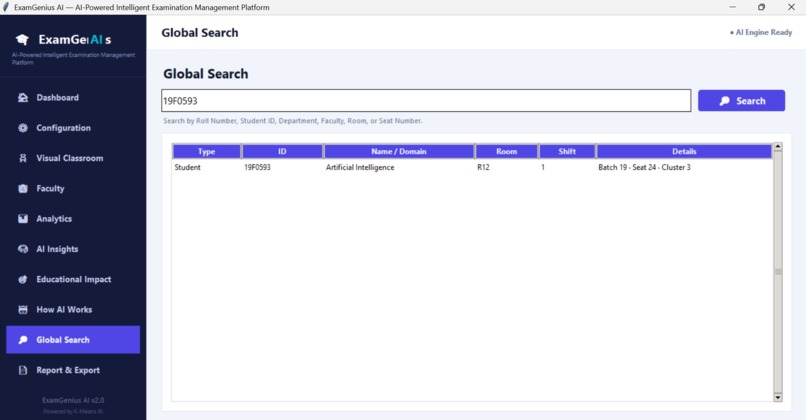
Task: Click the Educational Impact icon
Action: [23, 279]
